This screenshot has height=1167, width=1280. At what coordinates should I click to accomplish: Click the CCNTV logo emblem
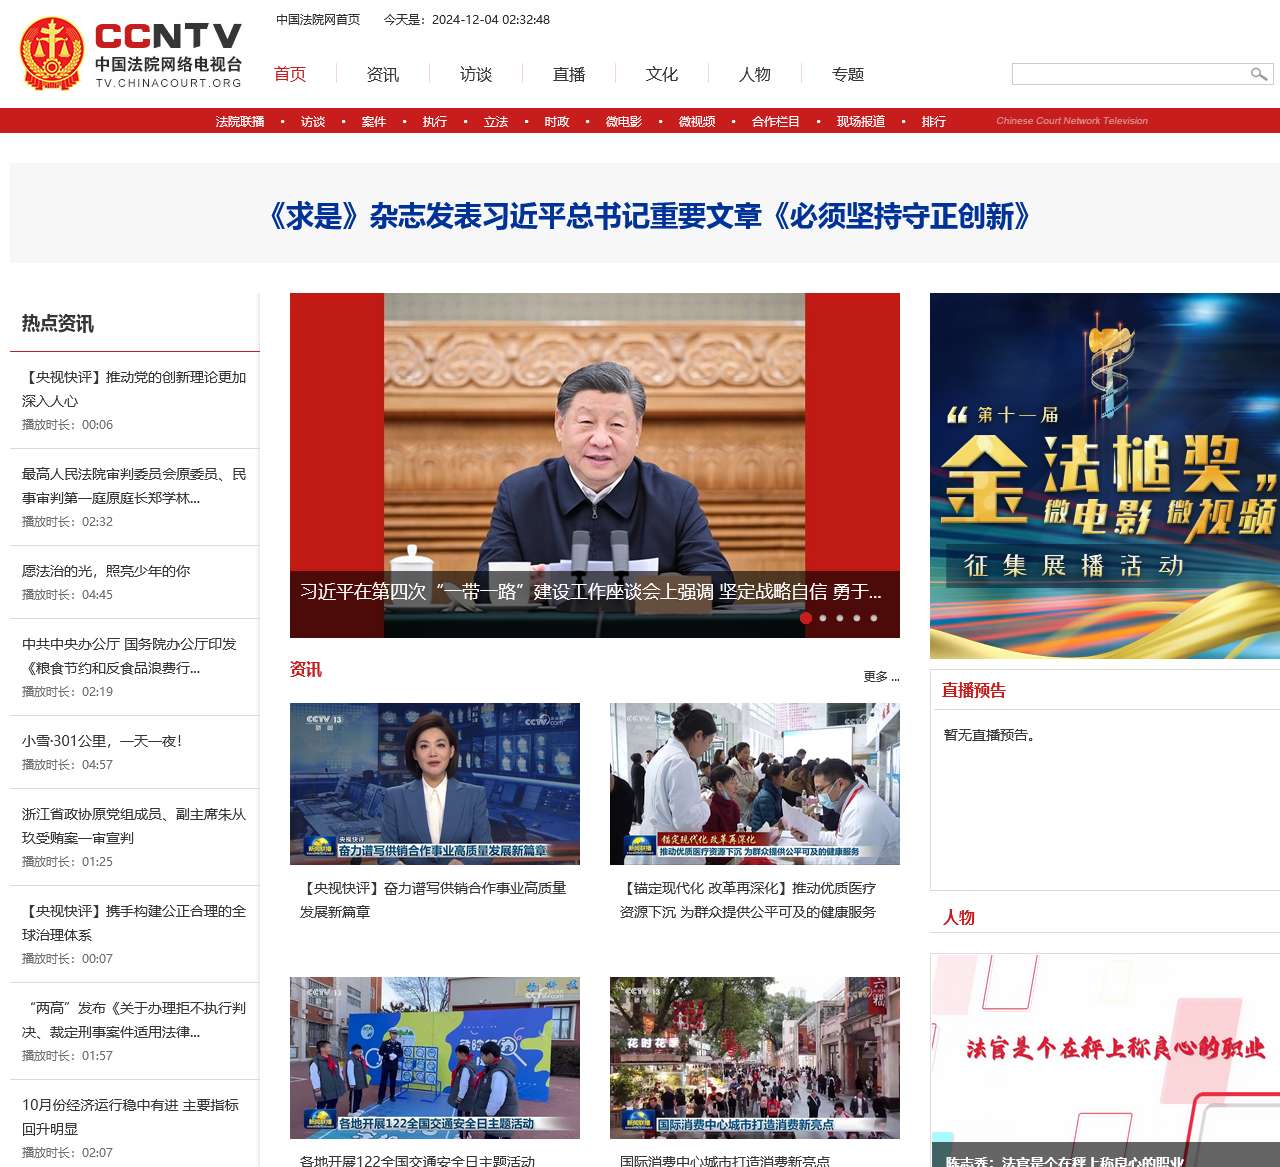[52, 54]
